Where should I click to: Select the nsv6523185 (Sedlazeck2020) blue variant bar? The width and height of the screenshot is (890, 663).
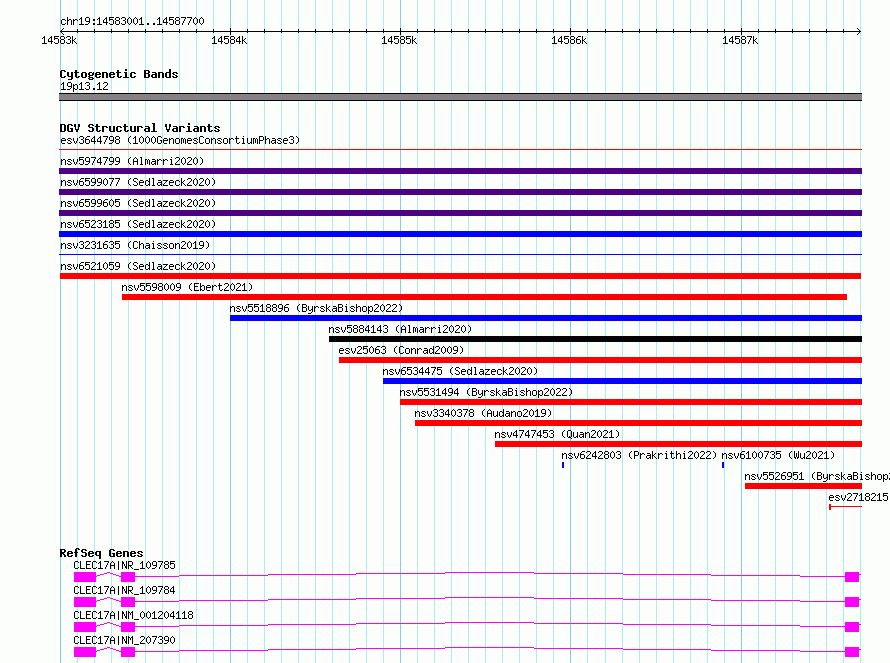pos(460,234)
